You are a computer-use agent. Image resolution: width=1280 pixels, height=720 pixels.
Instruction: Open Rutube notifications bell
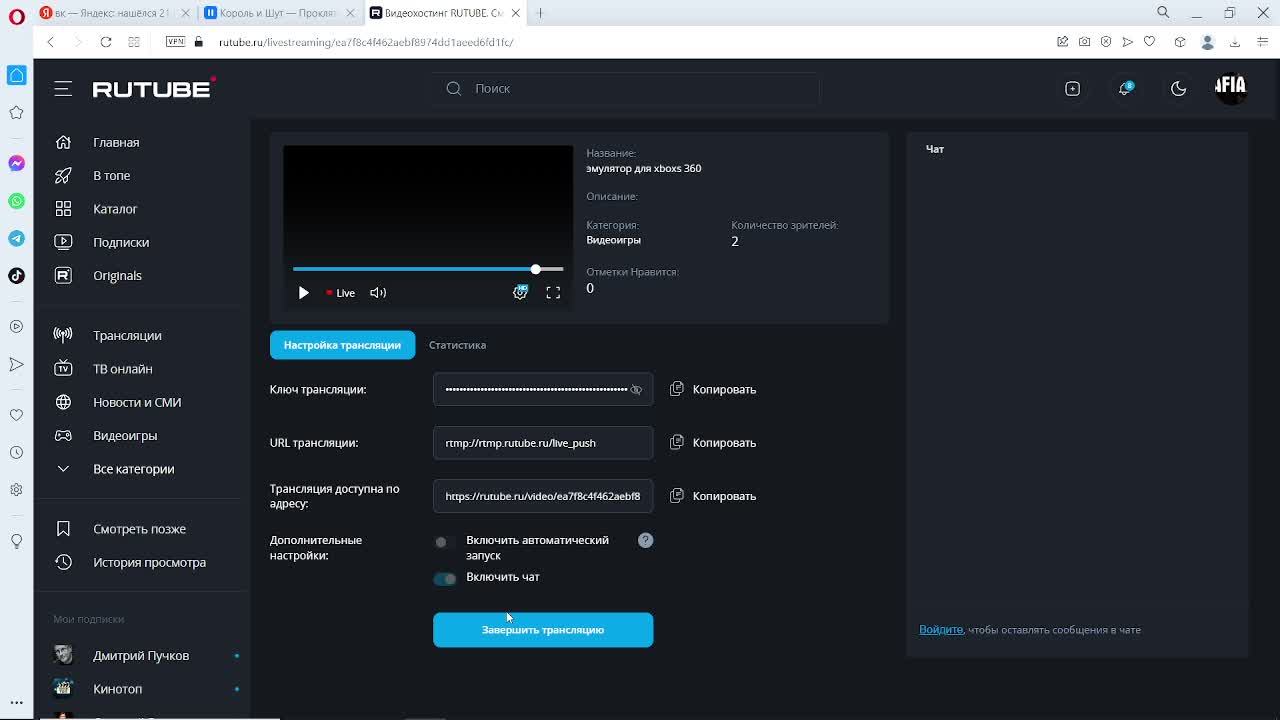(1125, 88)
